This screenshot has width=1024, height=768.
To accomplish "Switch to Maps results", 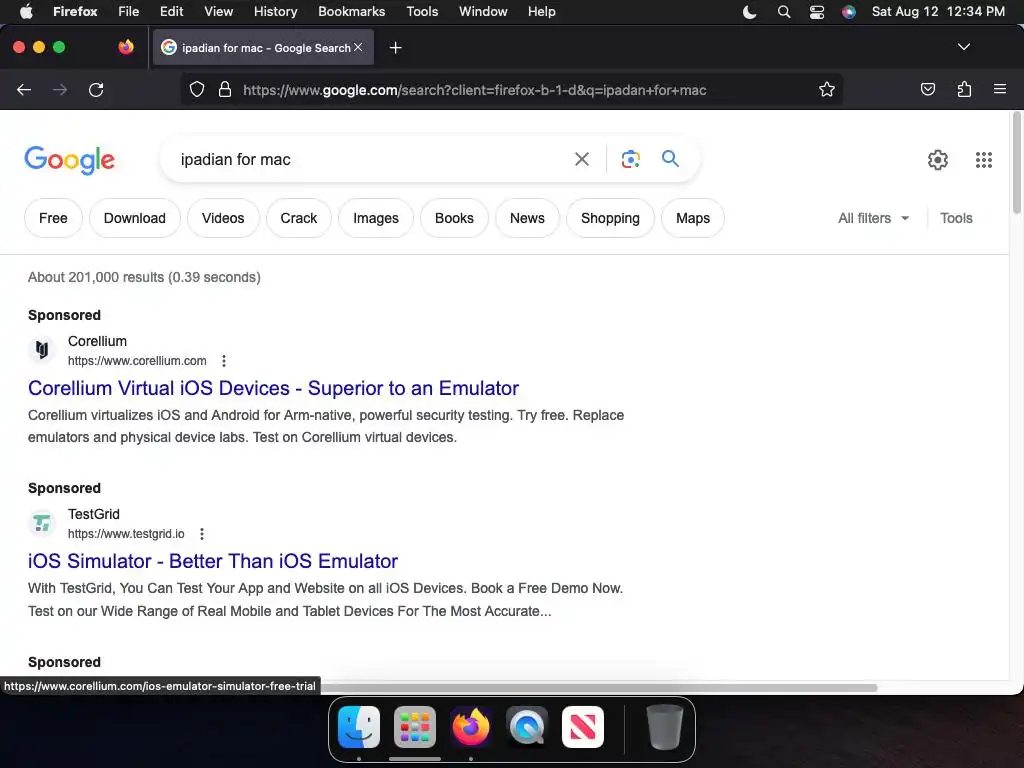I will [x=692, y=218].
